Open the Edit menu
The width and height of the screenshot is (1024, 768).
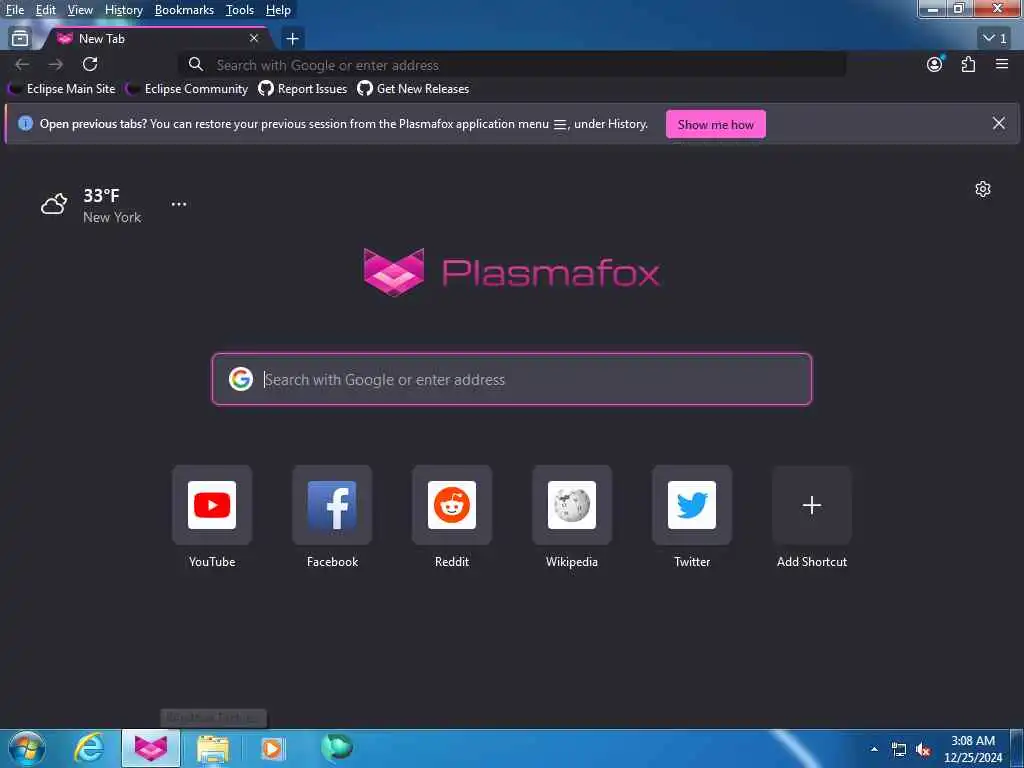pos(46,10)
